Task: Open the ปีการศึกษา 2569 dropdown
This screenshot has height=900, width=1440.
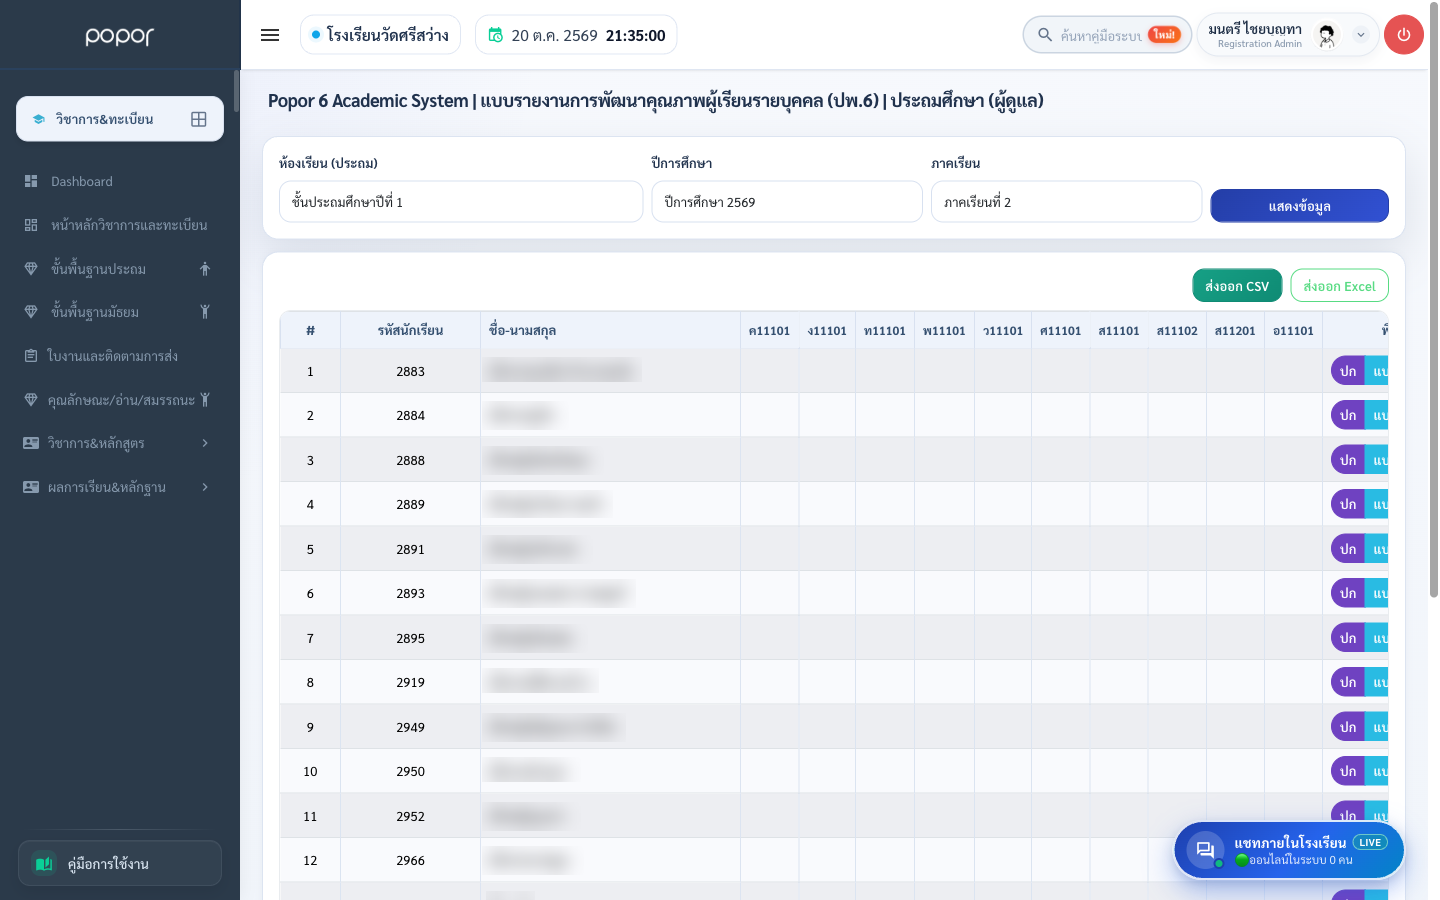Action: pyautogui.click(x=787, y=202)
